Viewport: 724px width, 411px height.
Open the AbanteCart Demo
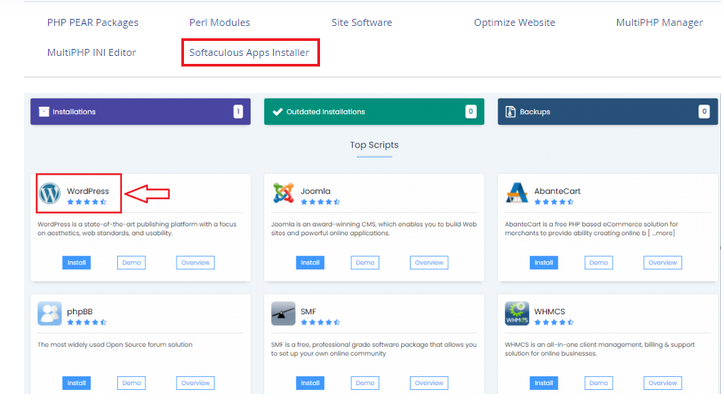click(599, 263)
